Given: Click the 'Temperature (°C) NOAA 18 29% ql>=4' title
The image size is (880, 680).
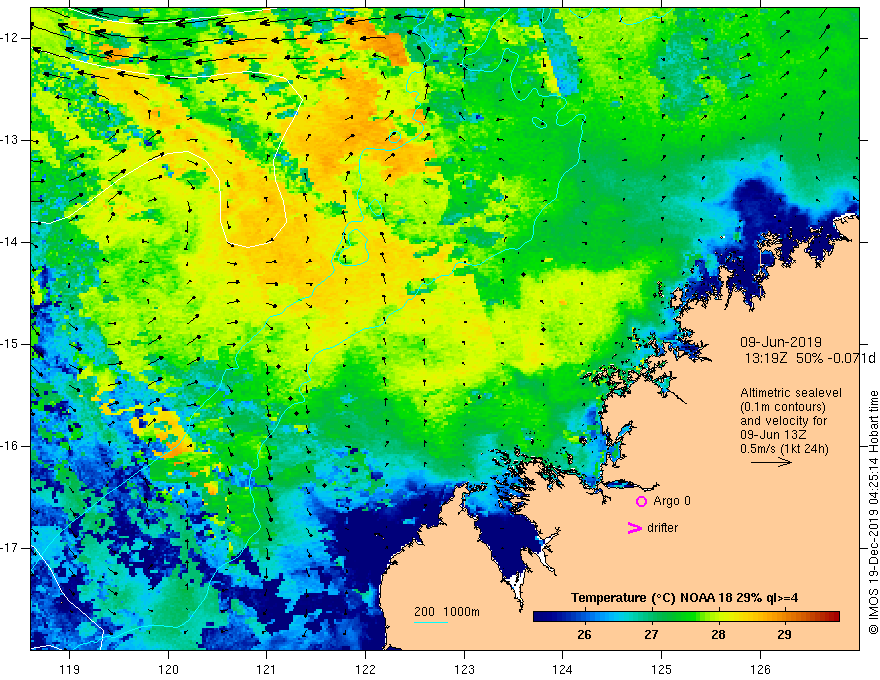Looking at the screenshot, I should tap(684, 598).
